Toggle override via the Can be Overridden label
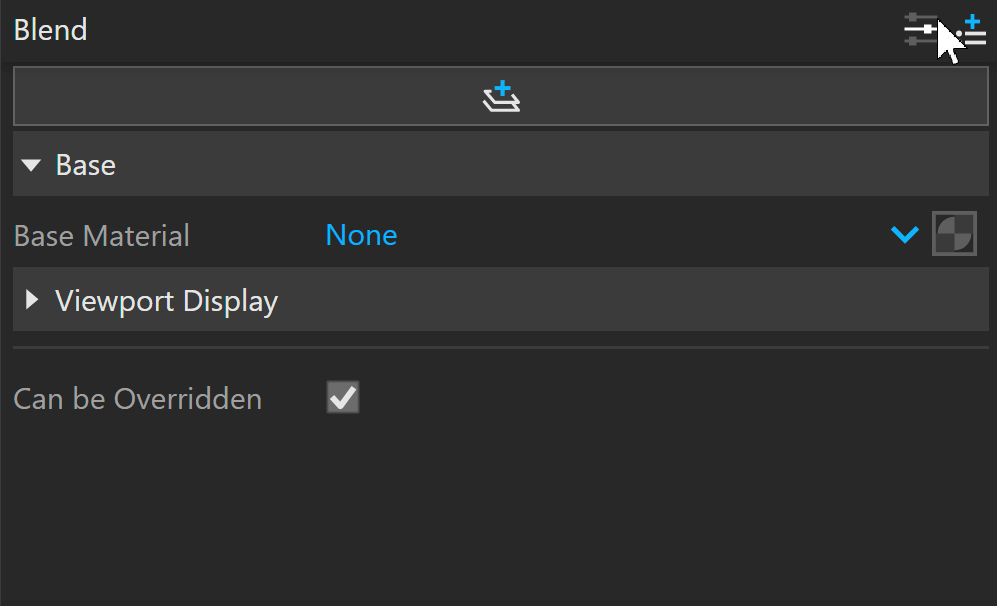The height and width of the screenshot is (606, 997). [x=137, y=399]
